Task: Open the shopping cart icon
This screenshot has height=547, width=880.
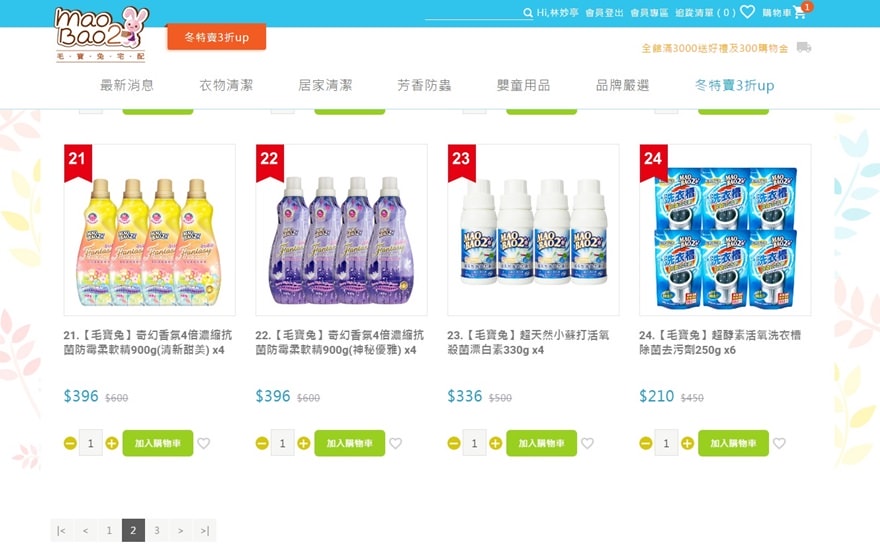Action: pos(800,13)
